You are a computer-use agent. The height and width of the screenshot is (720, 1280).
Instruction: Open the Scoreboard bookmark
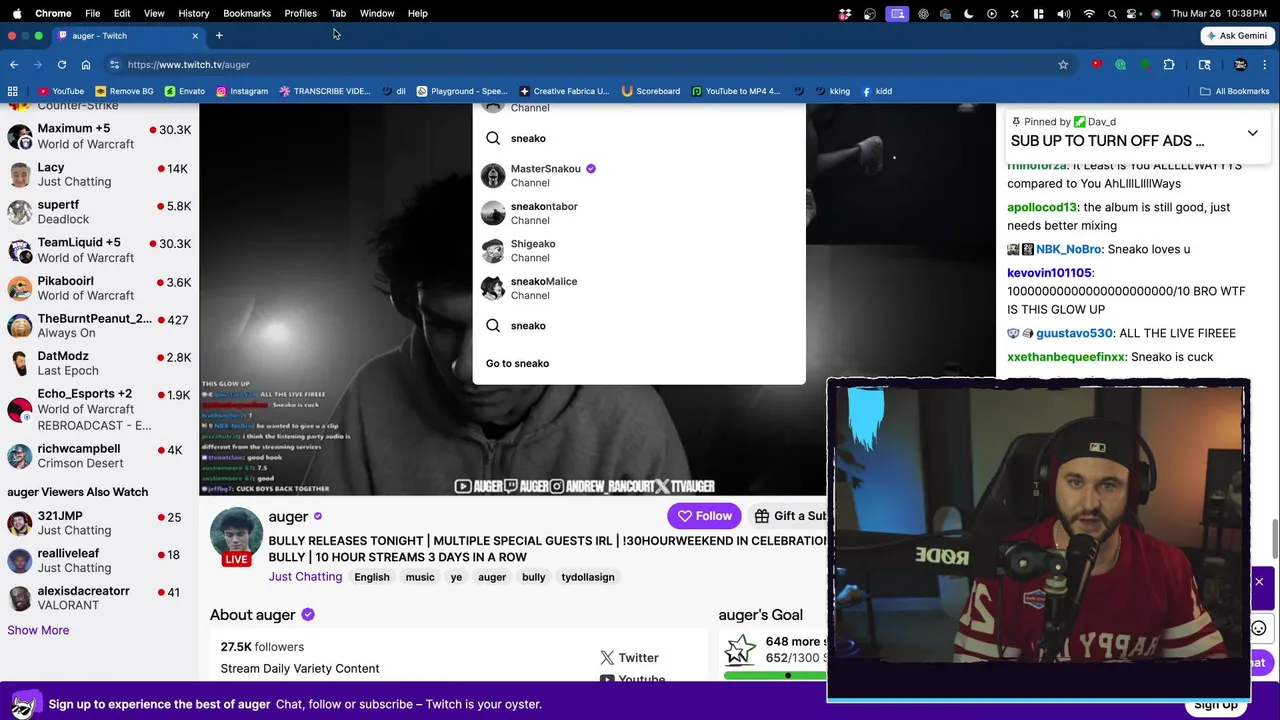(651, 91)
